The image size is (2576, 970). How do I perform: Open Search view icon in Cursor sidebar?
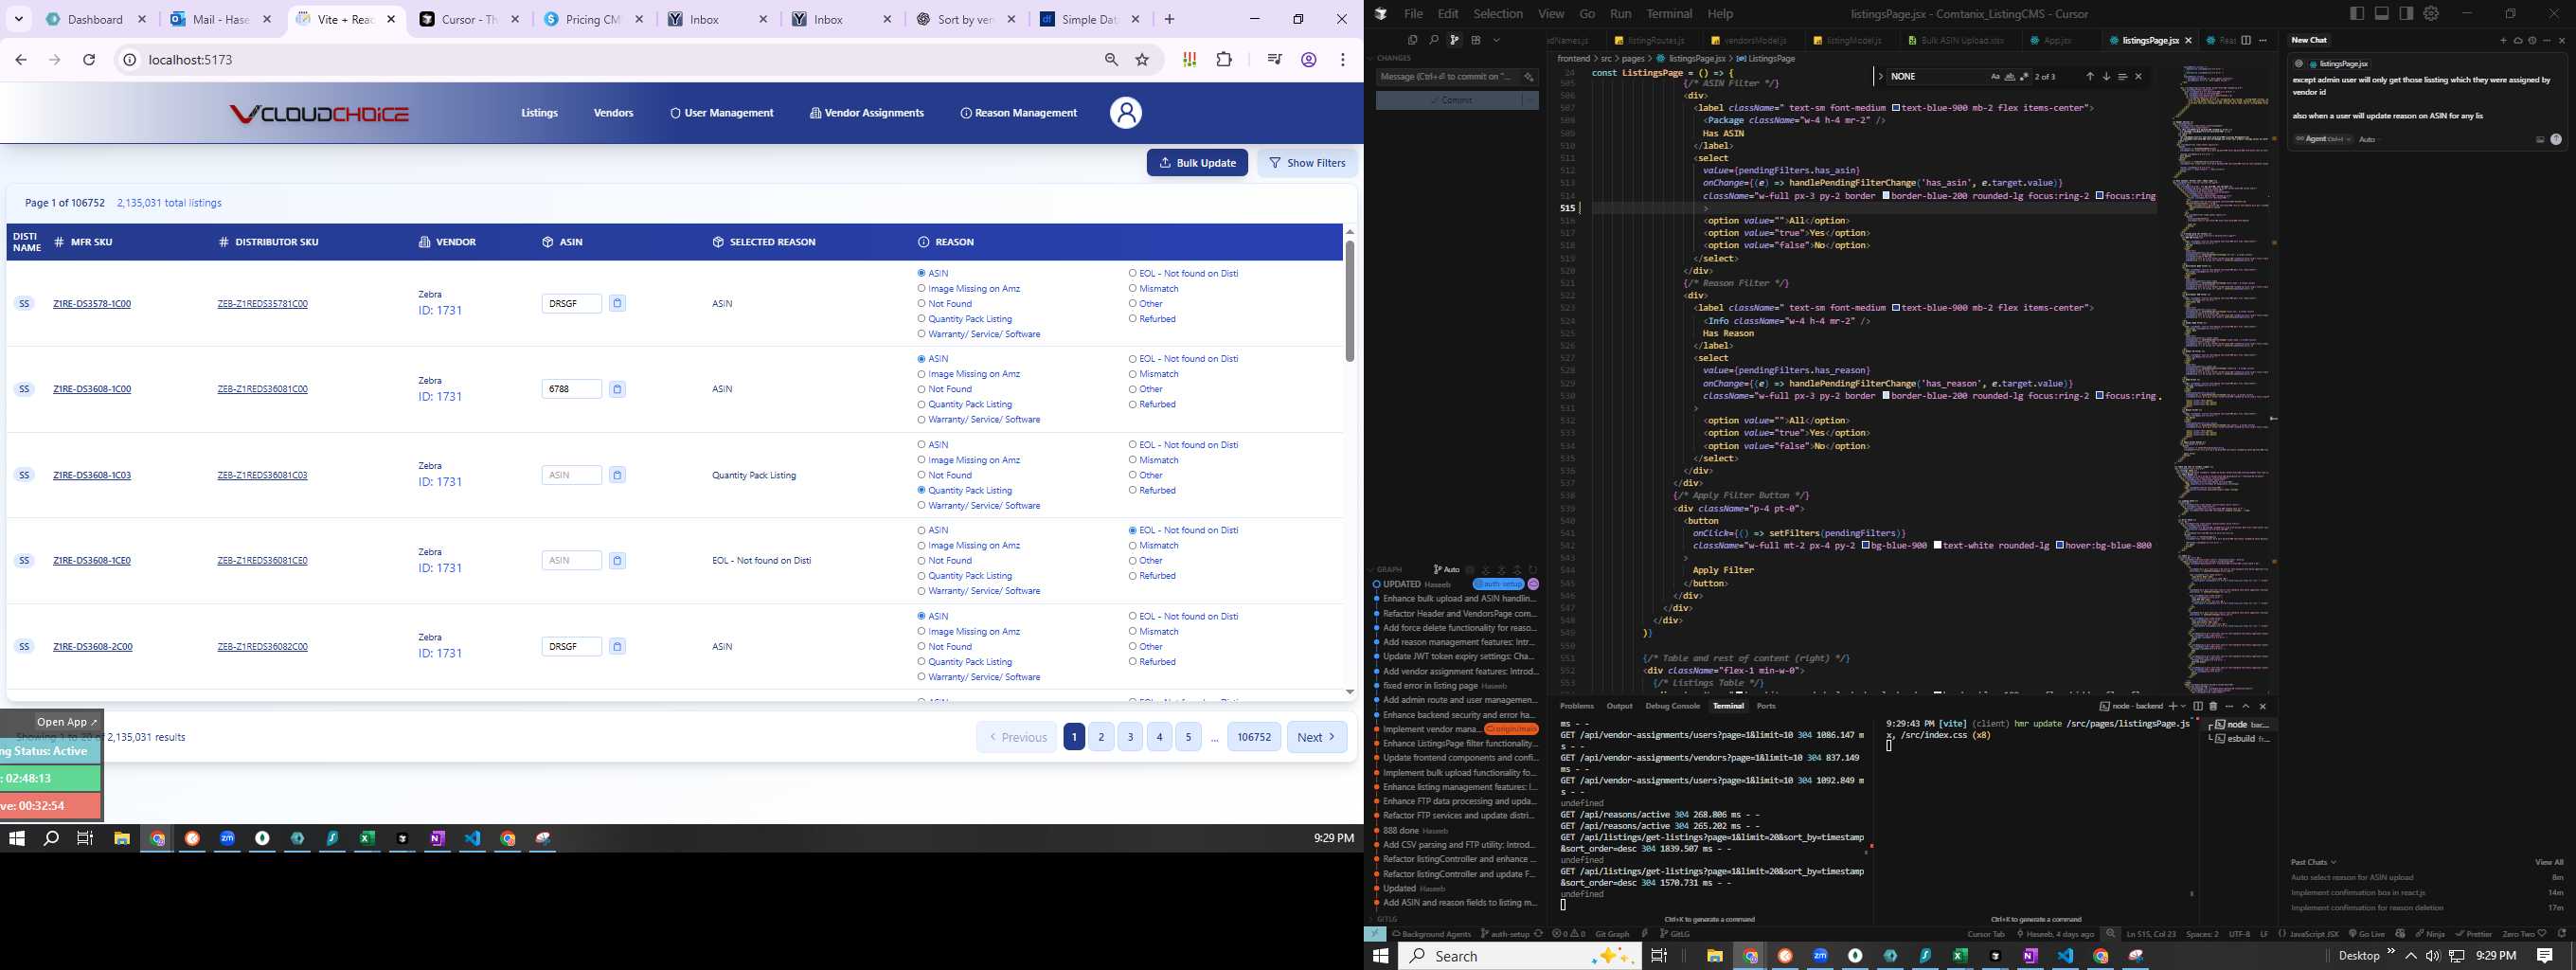1434,40
